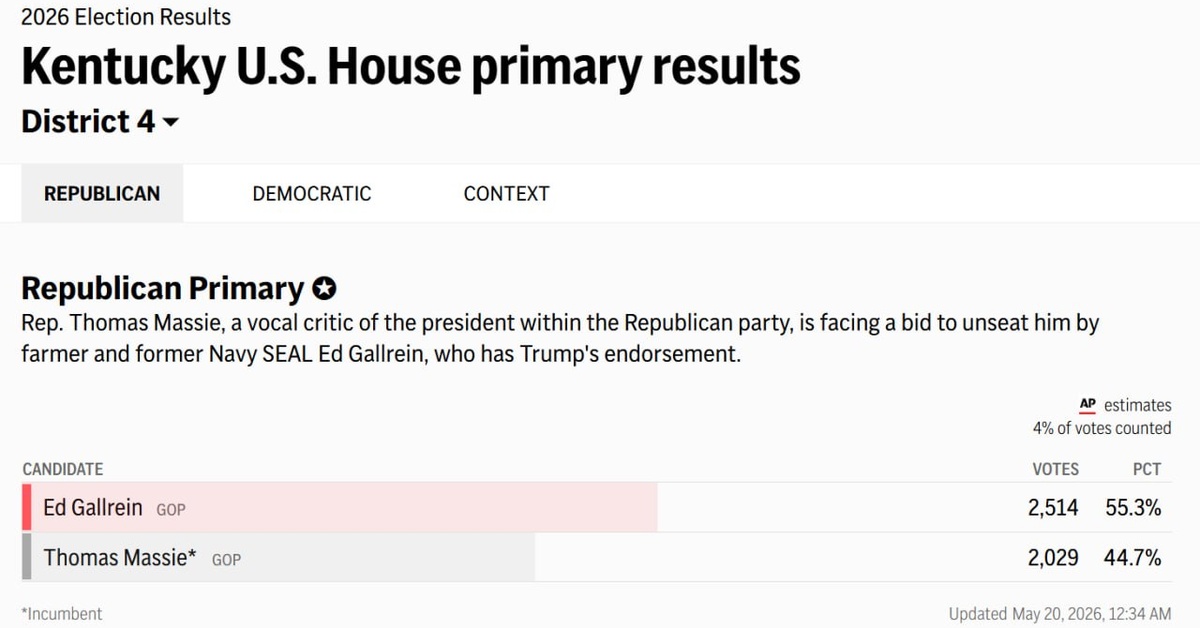Click the PCT column header

1147,469
